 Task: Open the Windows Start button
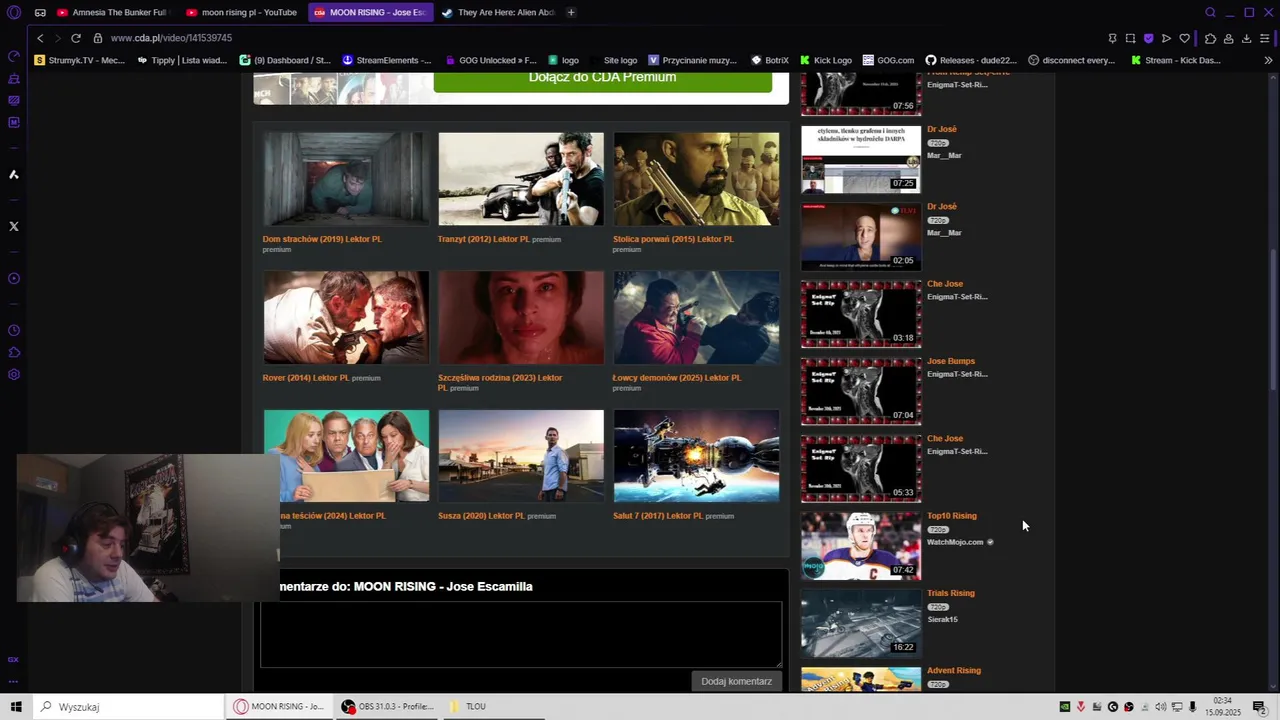pyautogui.click(x=16, y=707)
